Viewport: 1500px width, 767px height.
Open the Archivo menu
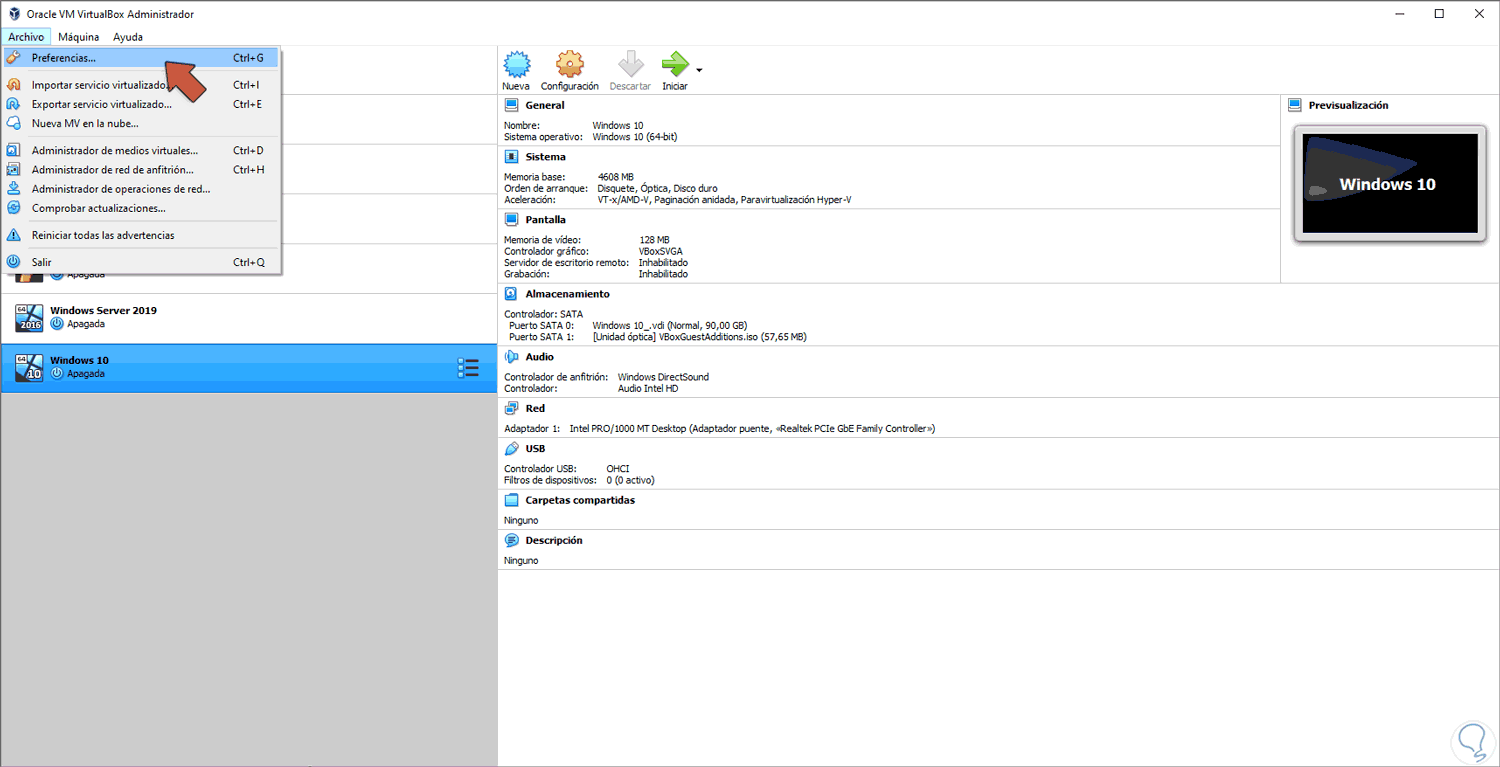[26, 37]
